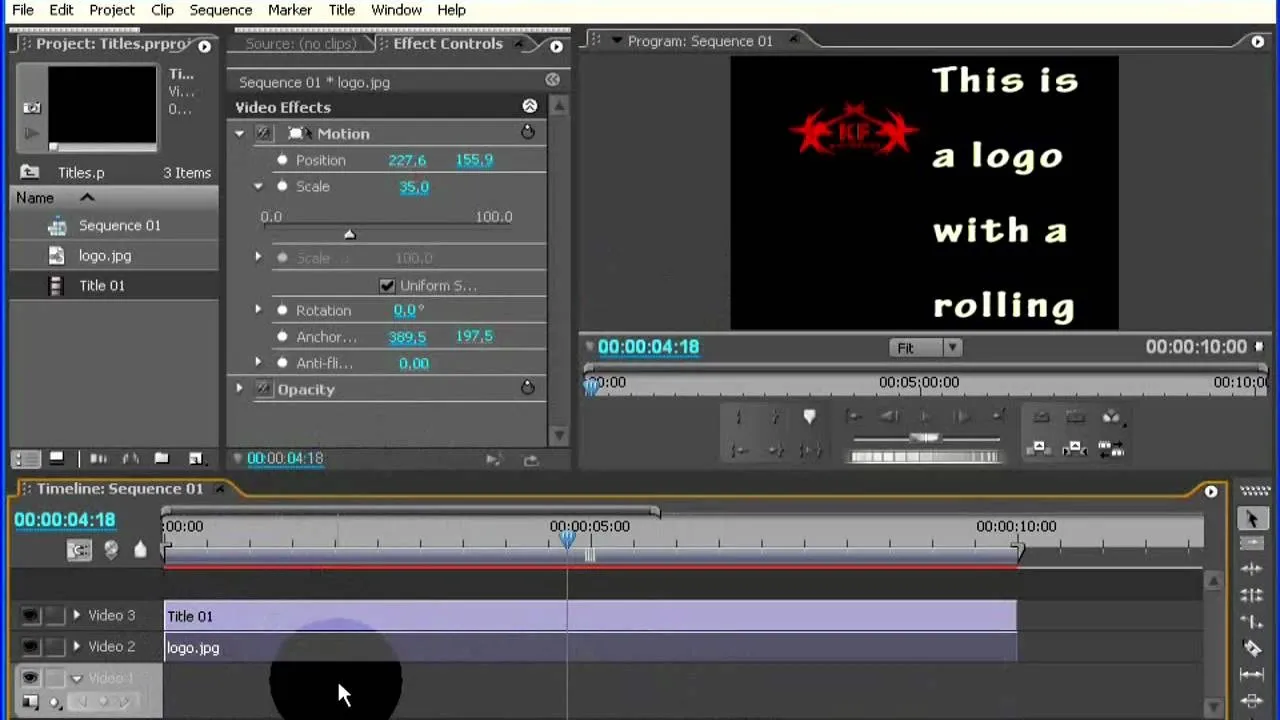Open the Sequence menu
The height and width of the screenshot is (720, 1280).
click(220, 10)
